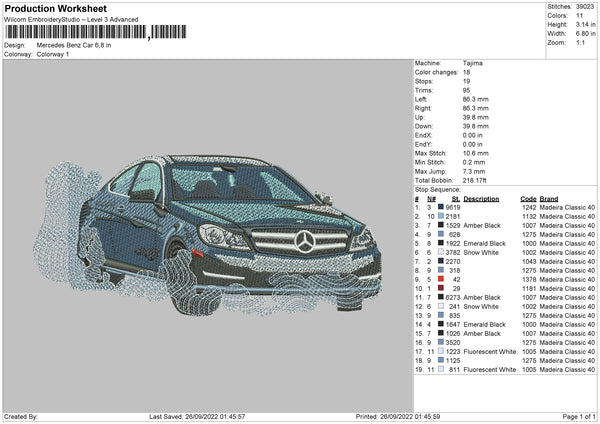Select Snow White description in stop 12
The width and height of the screenshot is (600, 424).
(x=481, y=307)
